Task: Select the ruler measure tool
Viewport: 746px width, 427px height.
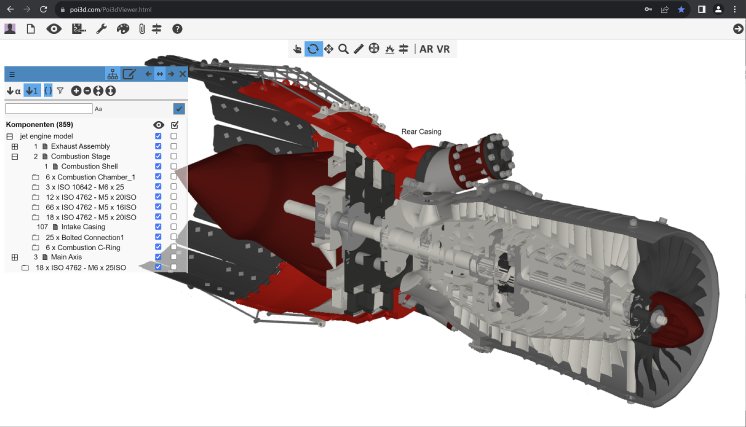Action: point(358,49)
